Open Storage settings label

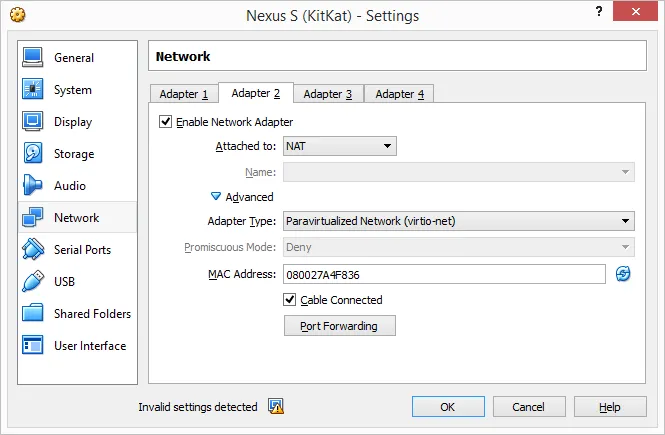click(x=74, y=154)
